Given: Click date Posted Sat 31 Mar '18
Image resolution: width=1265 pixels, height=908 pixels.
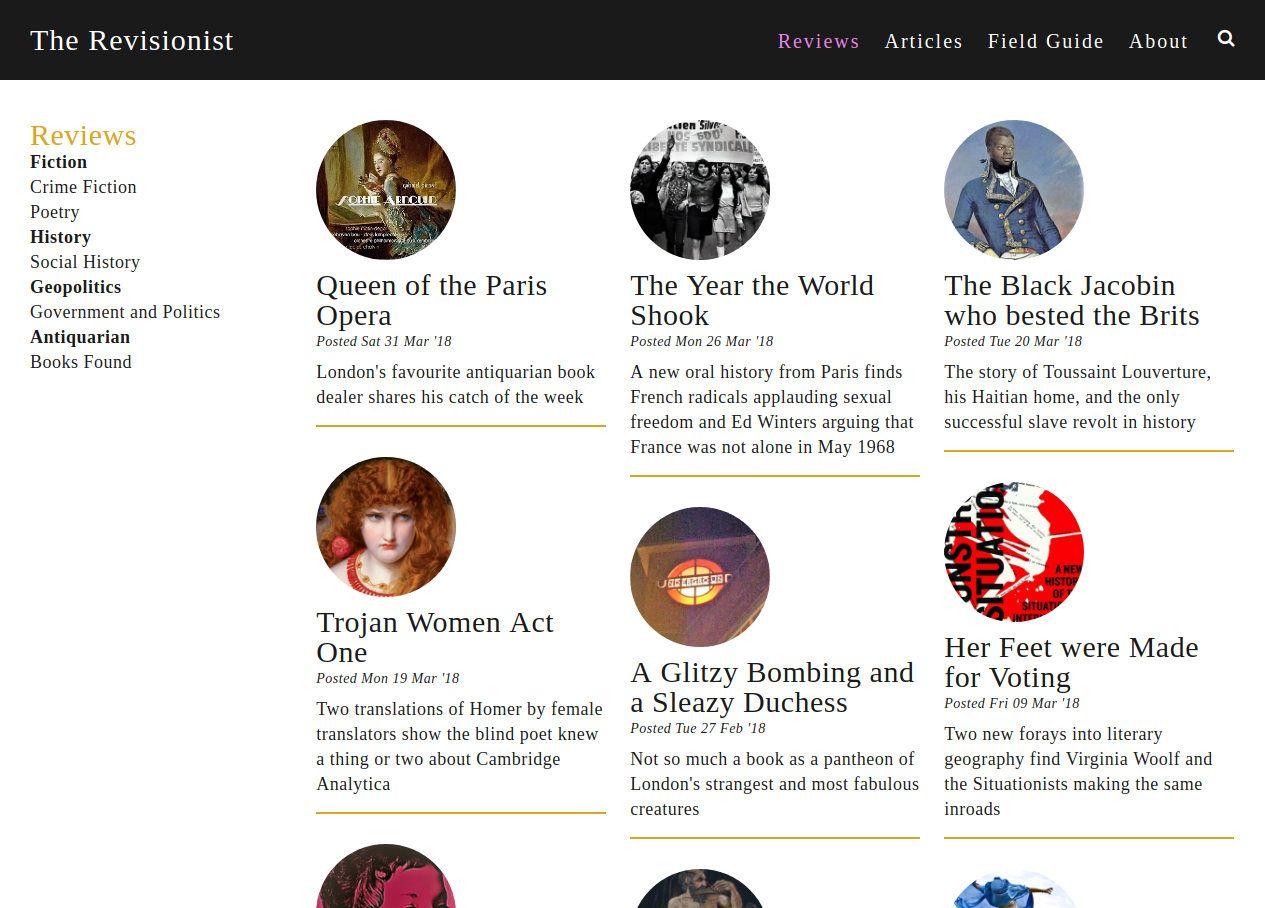Looking at the screenshot, I should tap(384, 341).
